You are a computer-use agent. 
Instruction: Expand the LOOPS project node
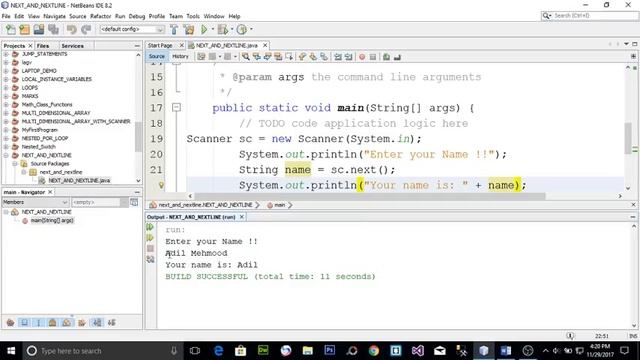tap(6, 88)
